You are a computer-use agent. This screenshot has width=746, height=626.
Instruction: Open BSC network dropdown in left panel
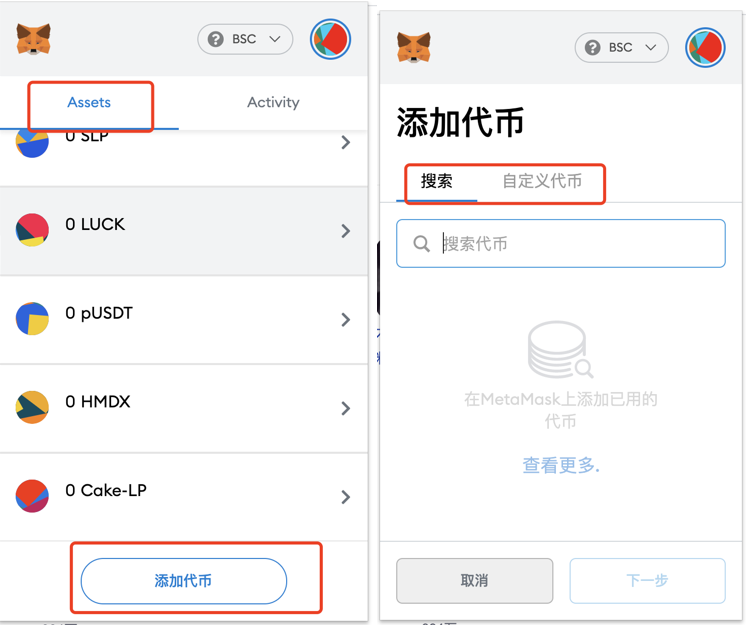245,39
